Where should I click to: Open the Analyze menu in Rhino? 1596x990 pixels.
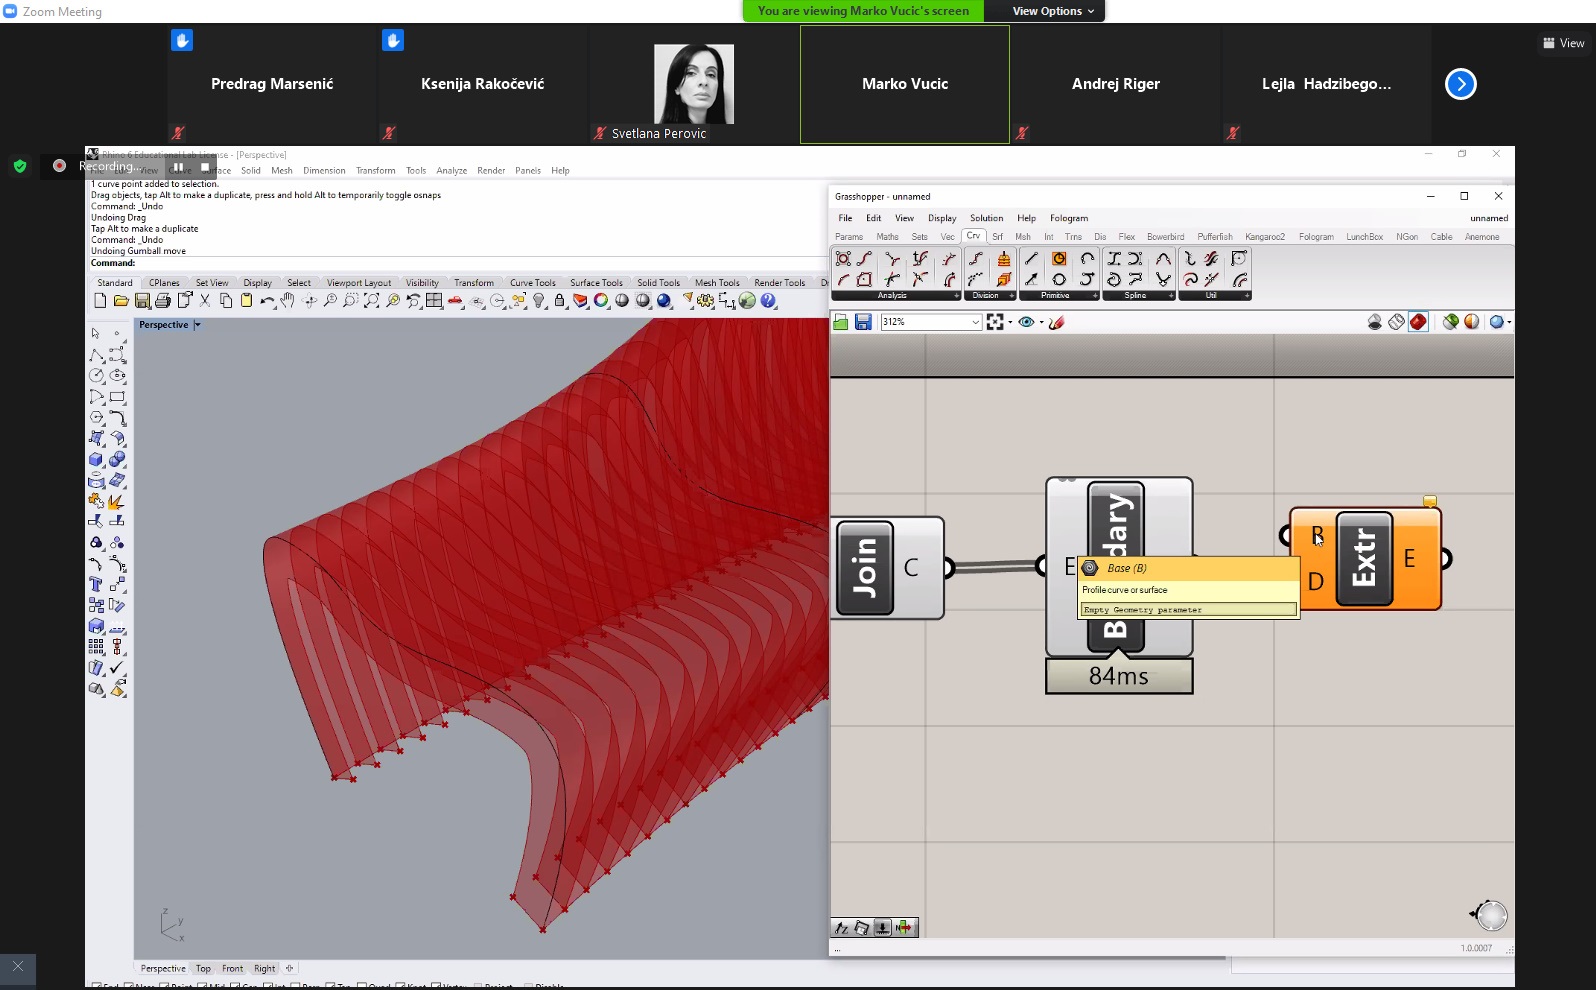pos(451,171)
